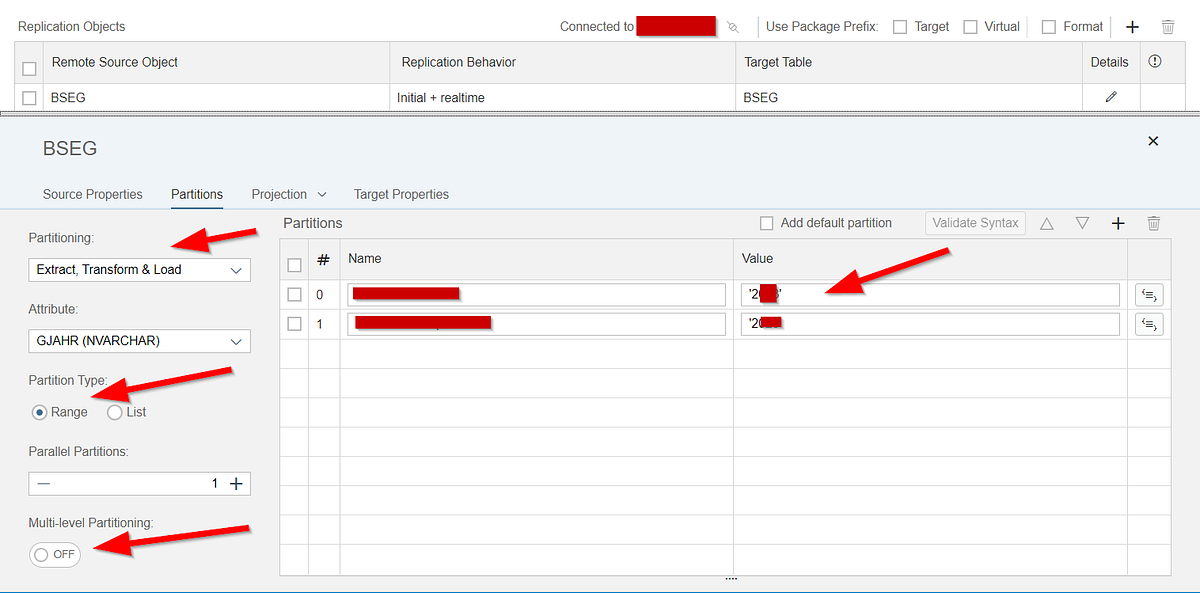
Task: Add a new partition with the plus icon
Action: point(1118,223)
